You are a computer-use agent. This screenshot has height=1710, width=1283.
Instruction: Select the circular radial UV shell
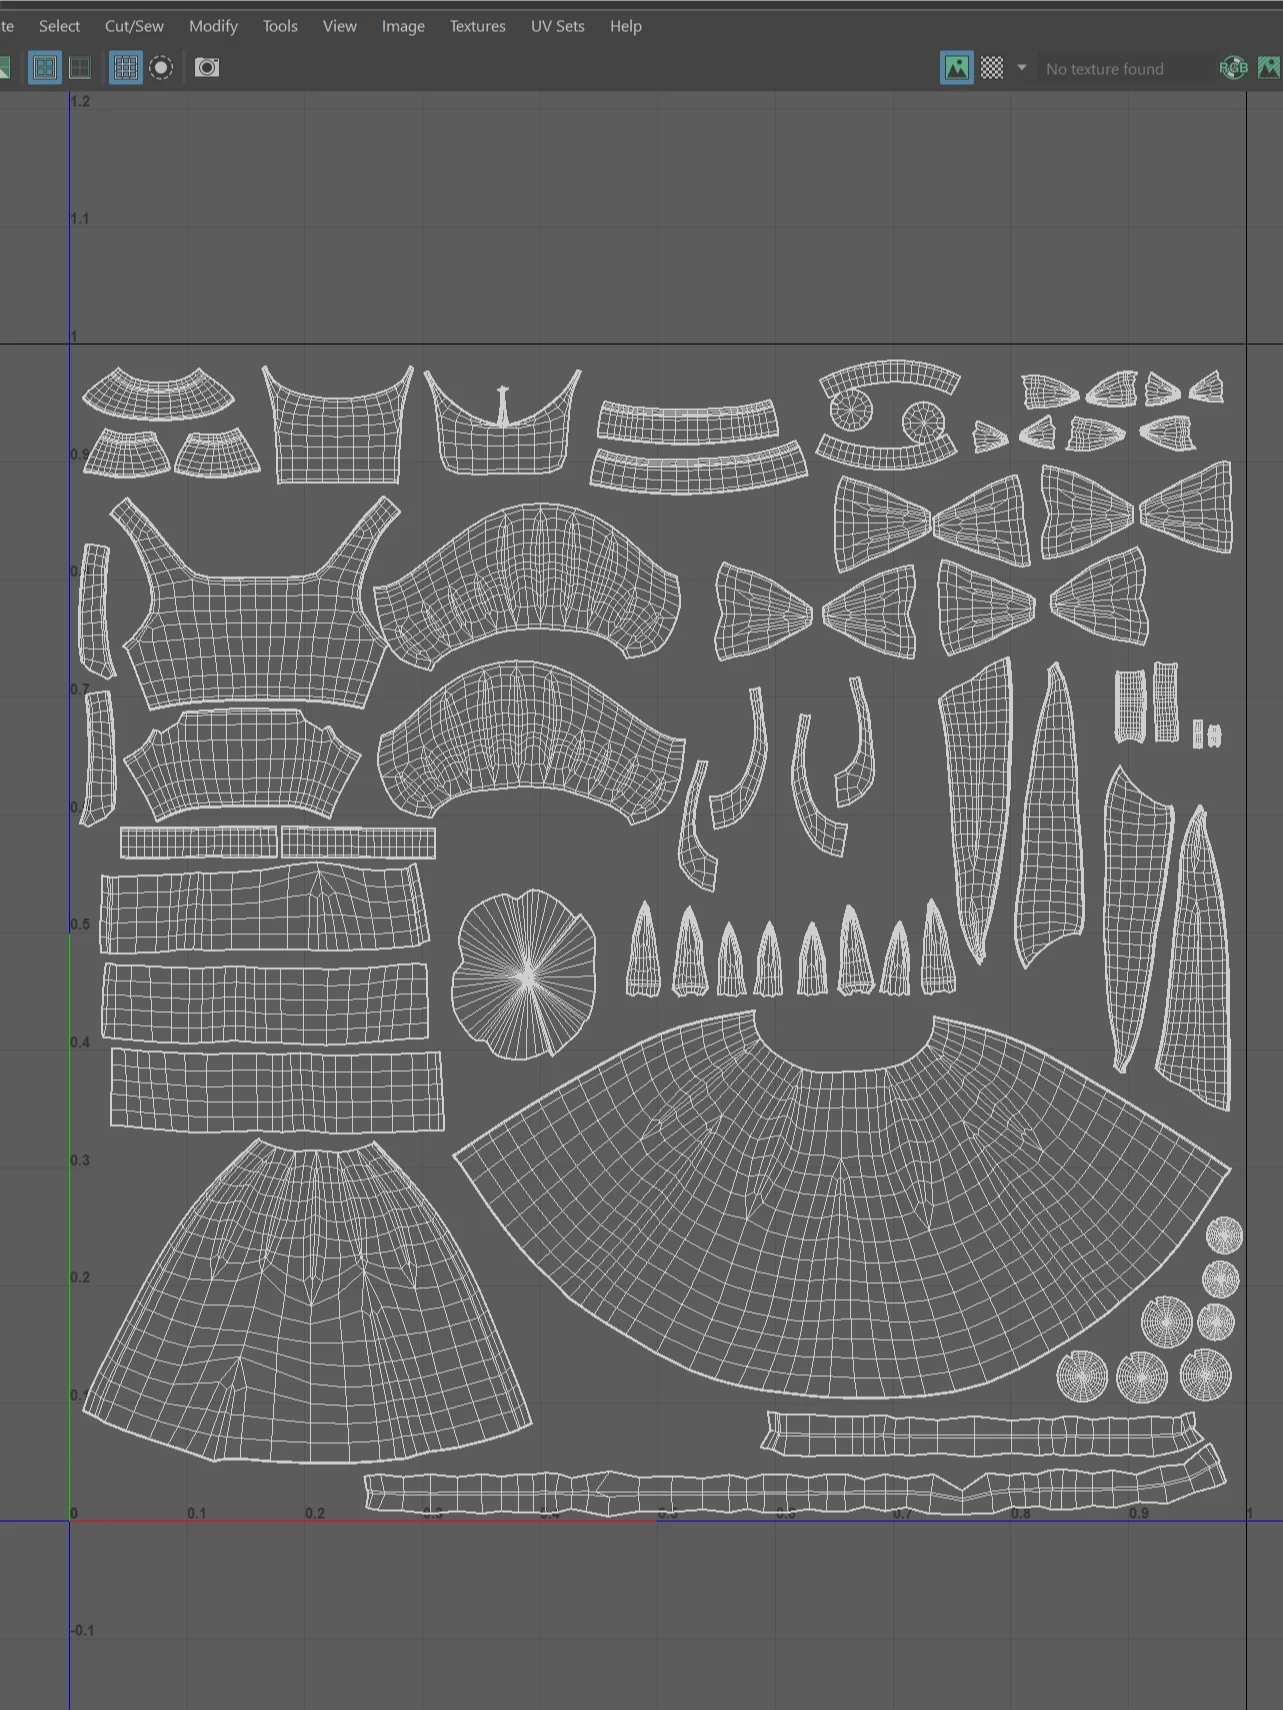[524, 975]
